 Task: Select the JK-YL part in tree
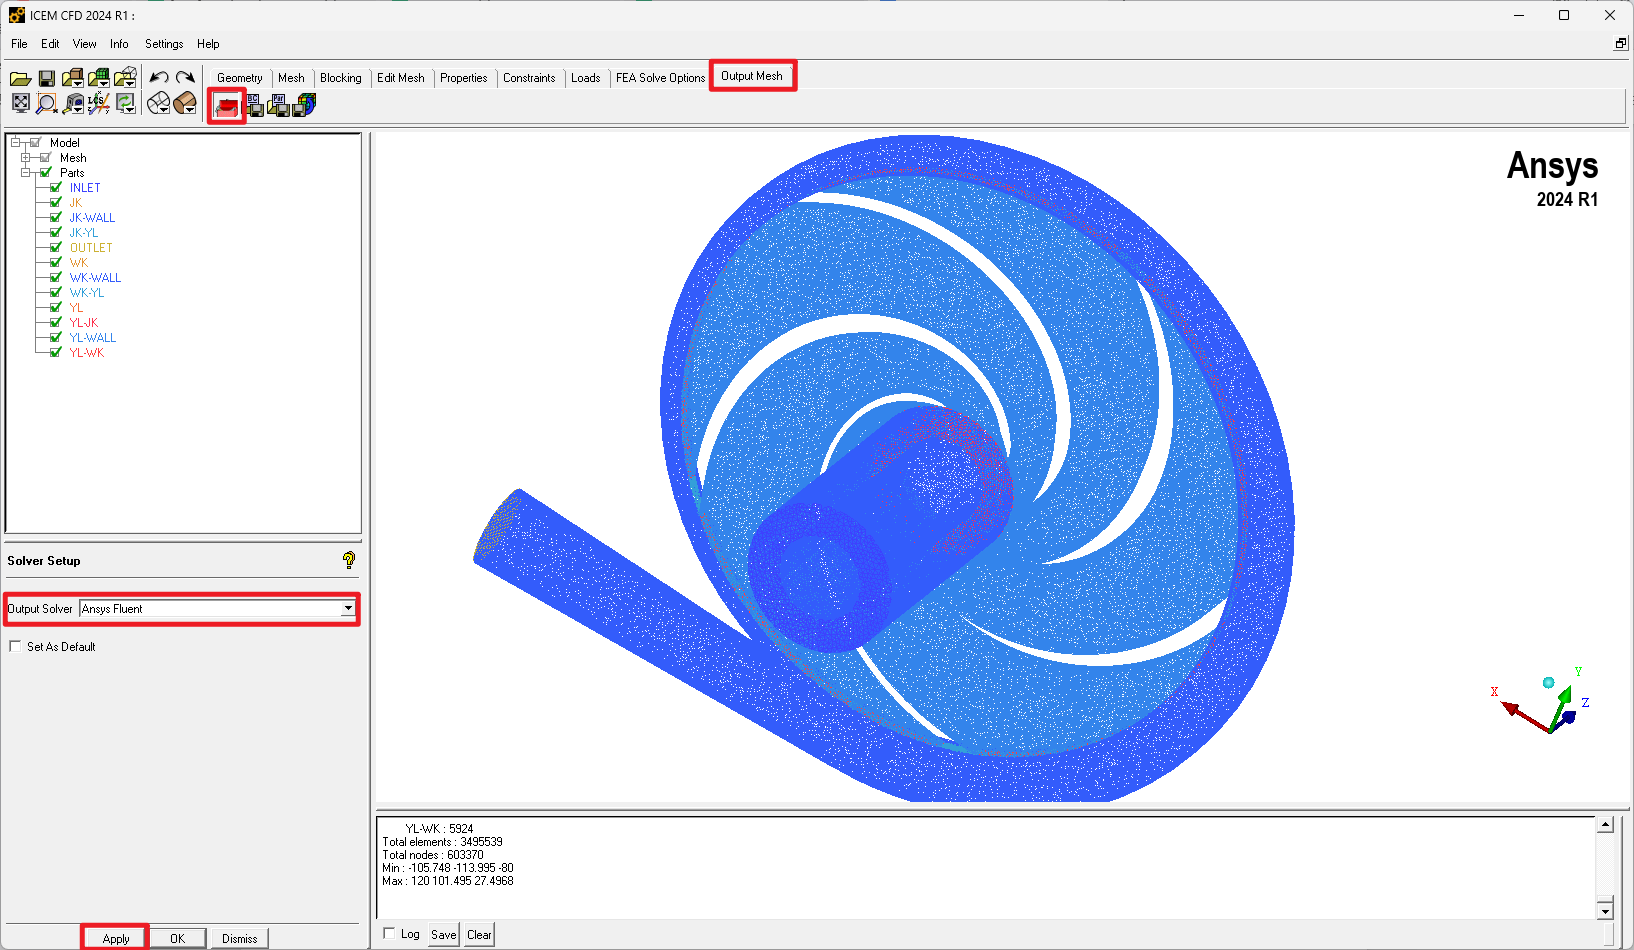pos(84,232)
